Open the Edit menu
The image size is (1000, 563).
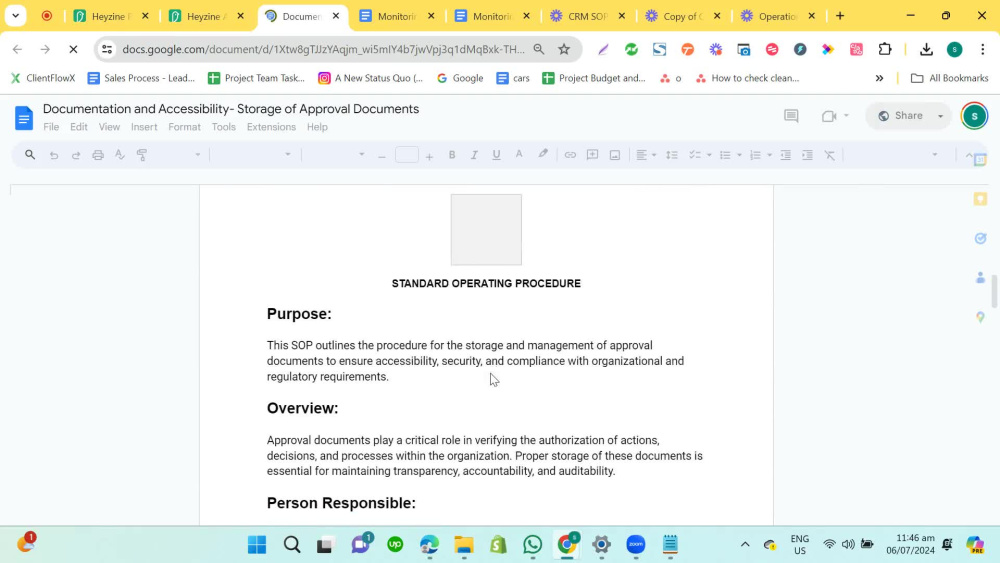(78, 127)
